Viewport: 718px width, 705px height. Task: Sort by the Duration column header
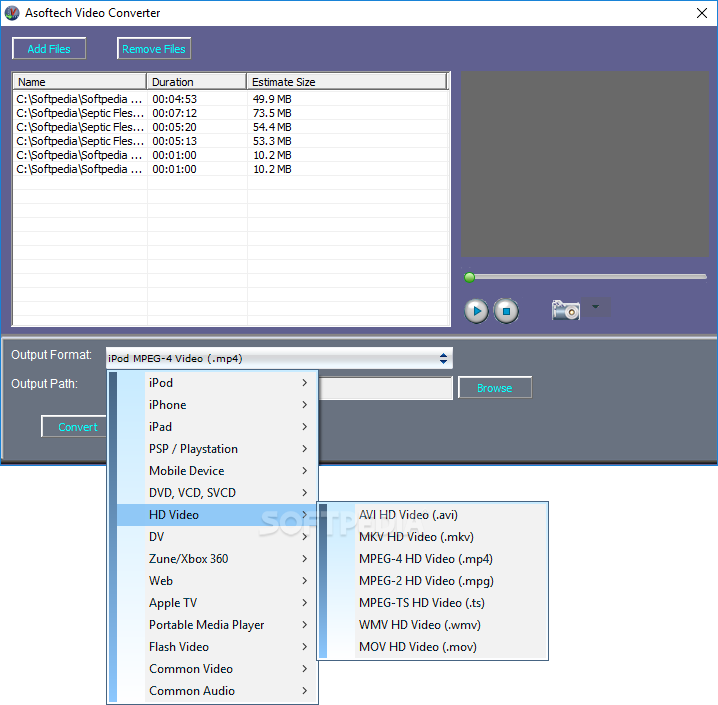point(196,82)
